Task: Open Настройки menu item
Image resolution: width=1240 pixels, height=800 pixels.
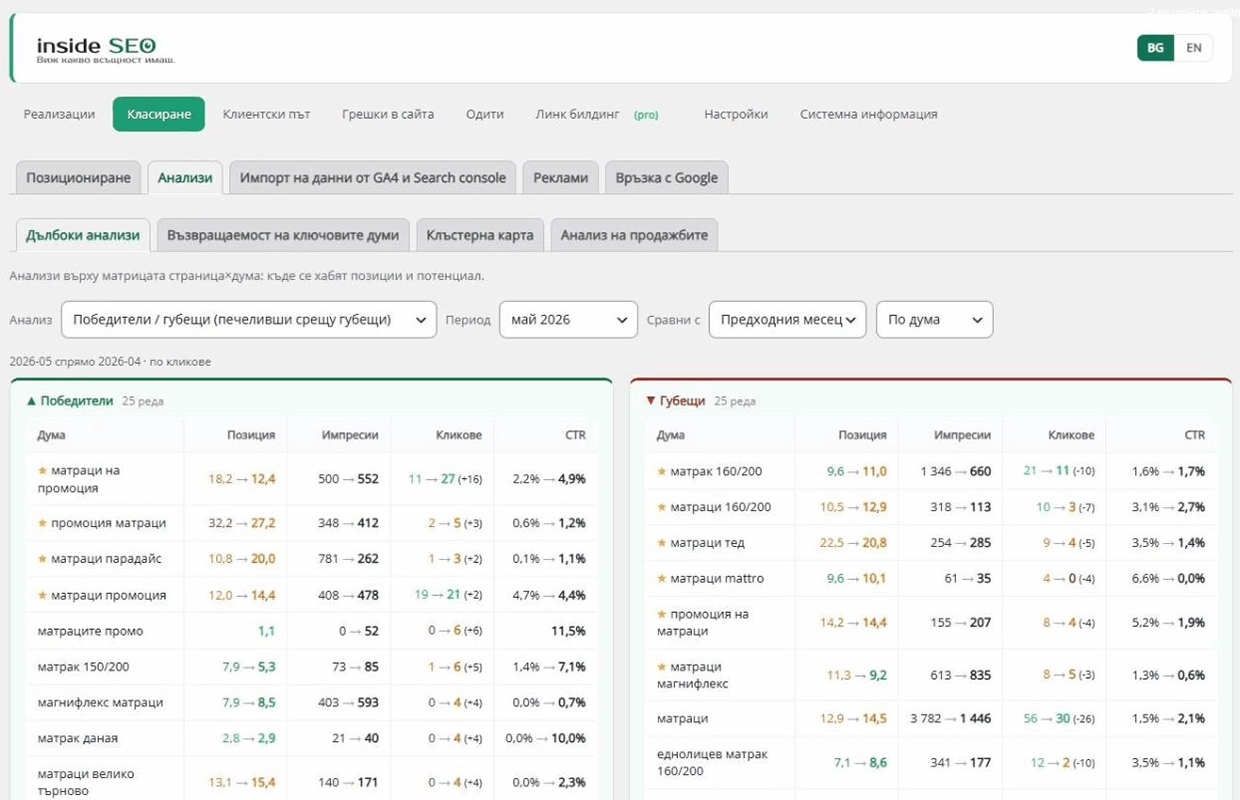Action: pos(736,114)
